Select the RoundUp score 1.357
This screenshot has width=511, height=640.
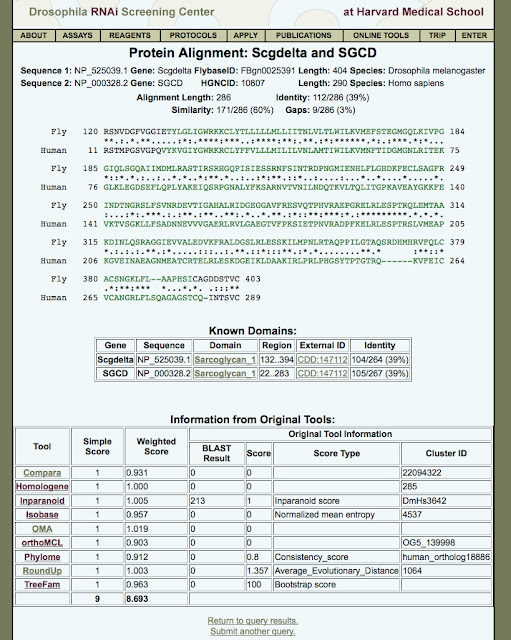(x=259, y=571)
